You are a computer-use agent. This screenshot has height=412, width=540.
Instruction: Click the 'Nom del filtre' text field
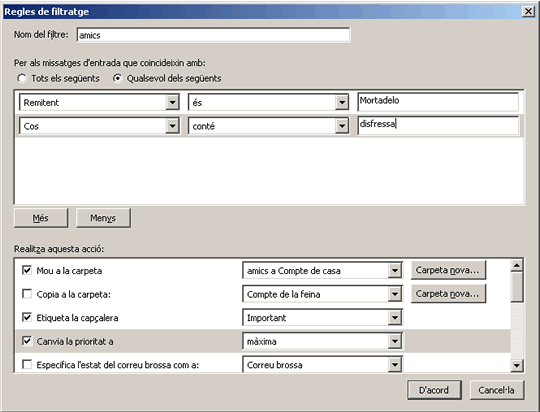(x=214, y=35)
